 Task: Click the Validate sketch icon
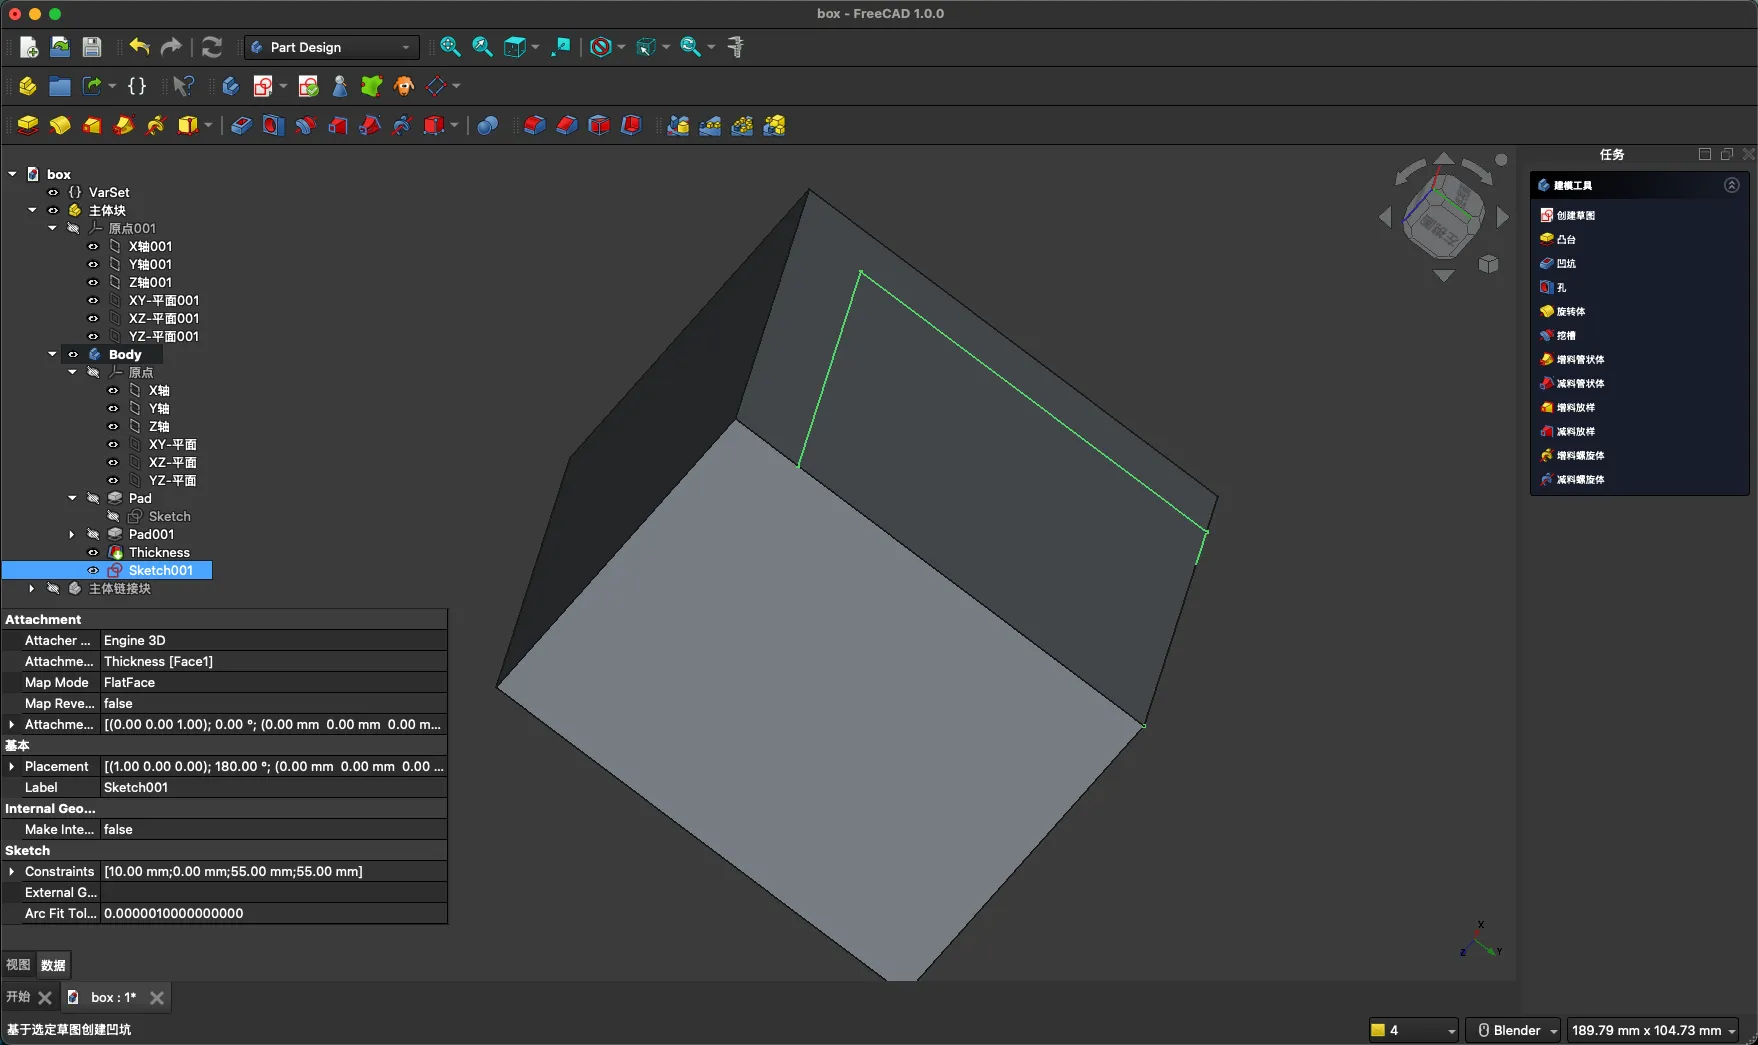point(308,86)
